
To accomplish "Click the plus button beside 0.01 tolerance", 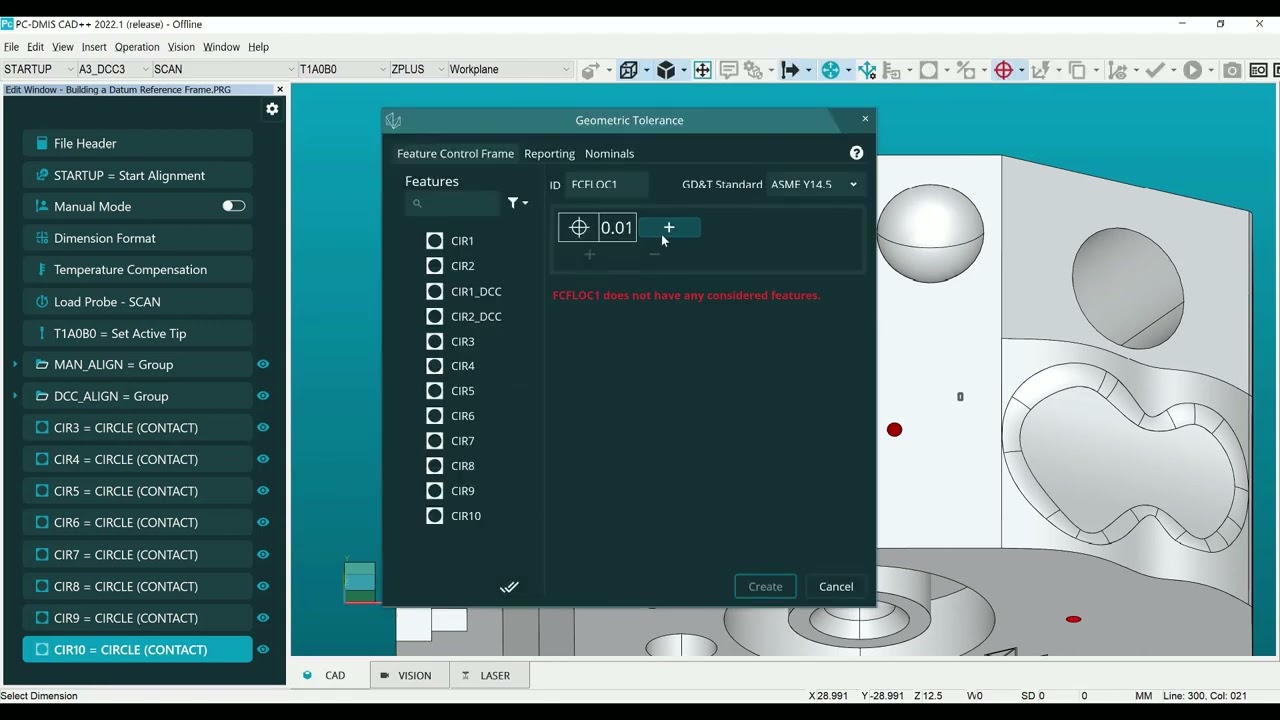I will [669, 228].
